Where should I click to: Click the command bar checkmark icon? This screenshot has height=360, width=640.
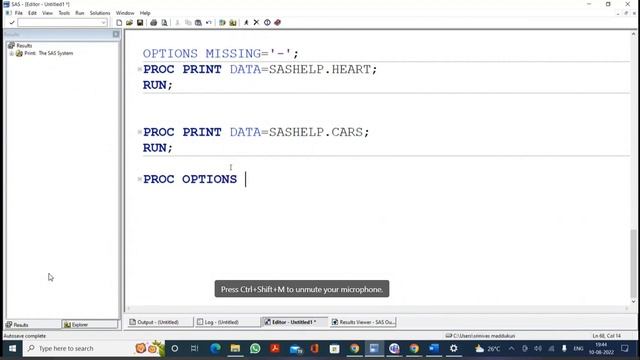coord(12,22)
